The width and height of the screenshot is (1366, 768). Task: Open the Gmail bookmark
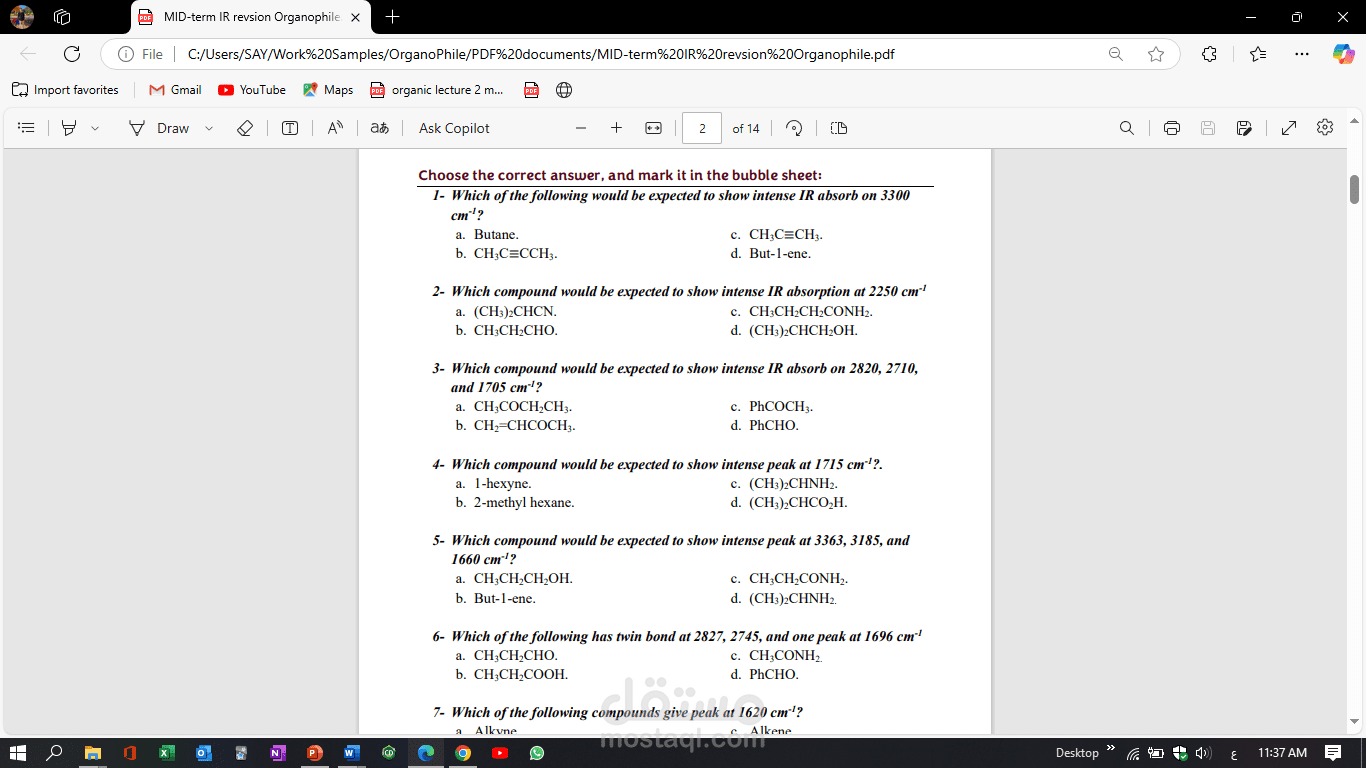pos(175,90)
